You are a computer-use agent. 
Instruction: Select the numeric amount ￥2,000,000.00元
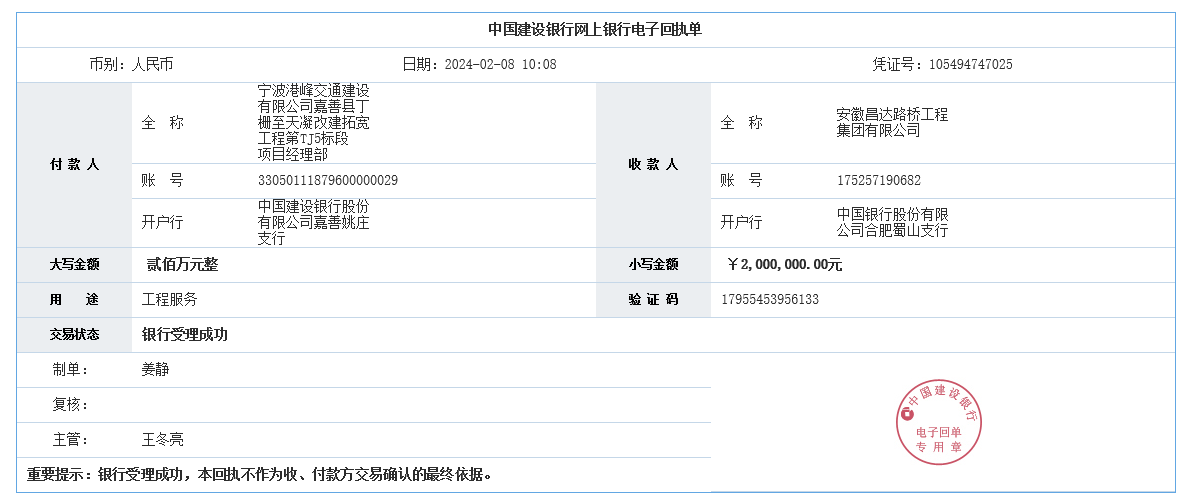tap(784, 265)
